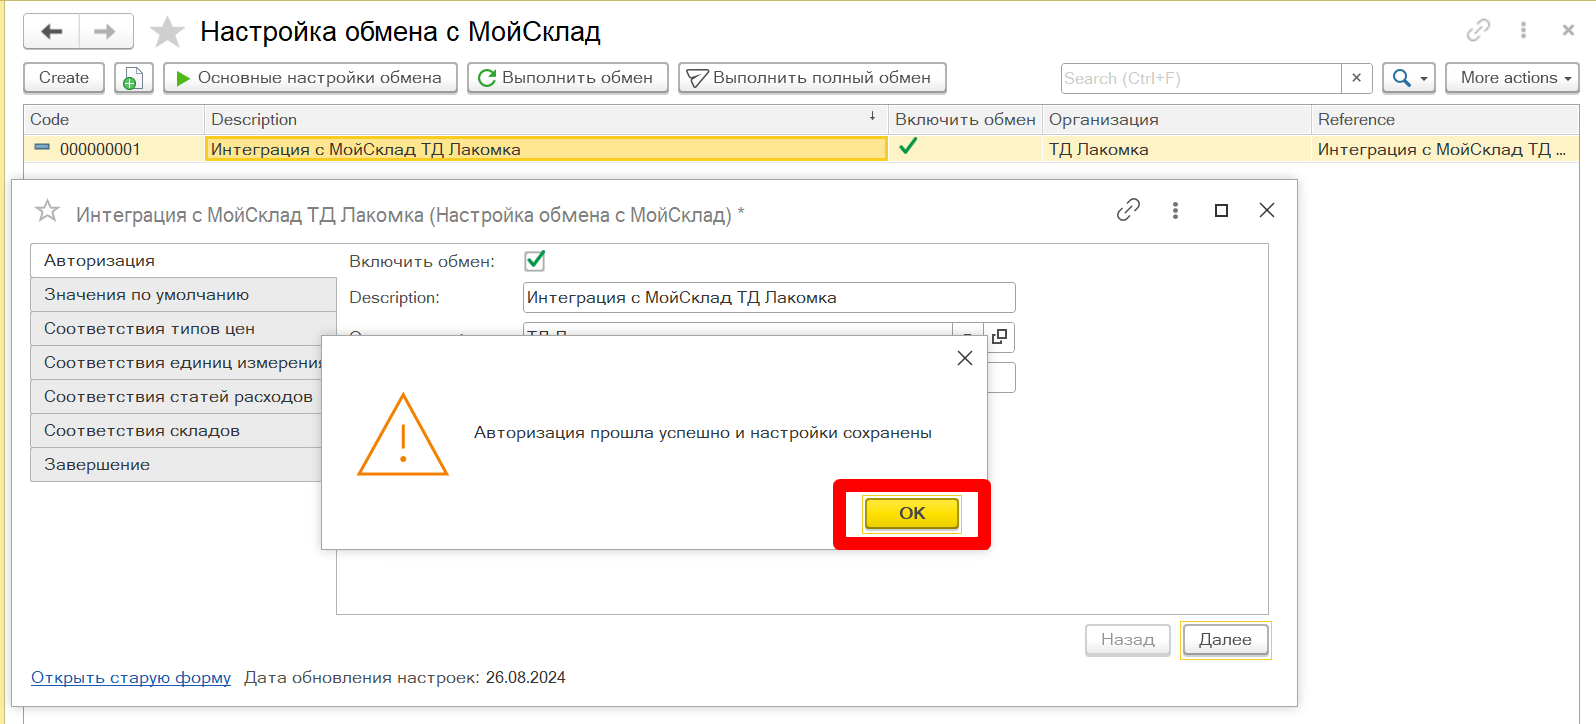Click Выполнить обмен button
The width and height of the screenshot is (1596, 724).
567,78
